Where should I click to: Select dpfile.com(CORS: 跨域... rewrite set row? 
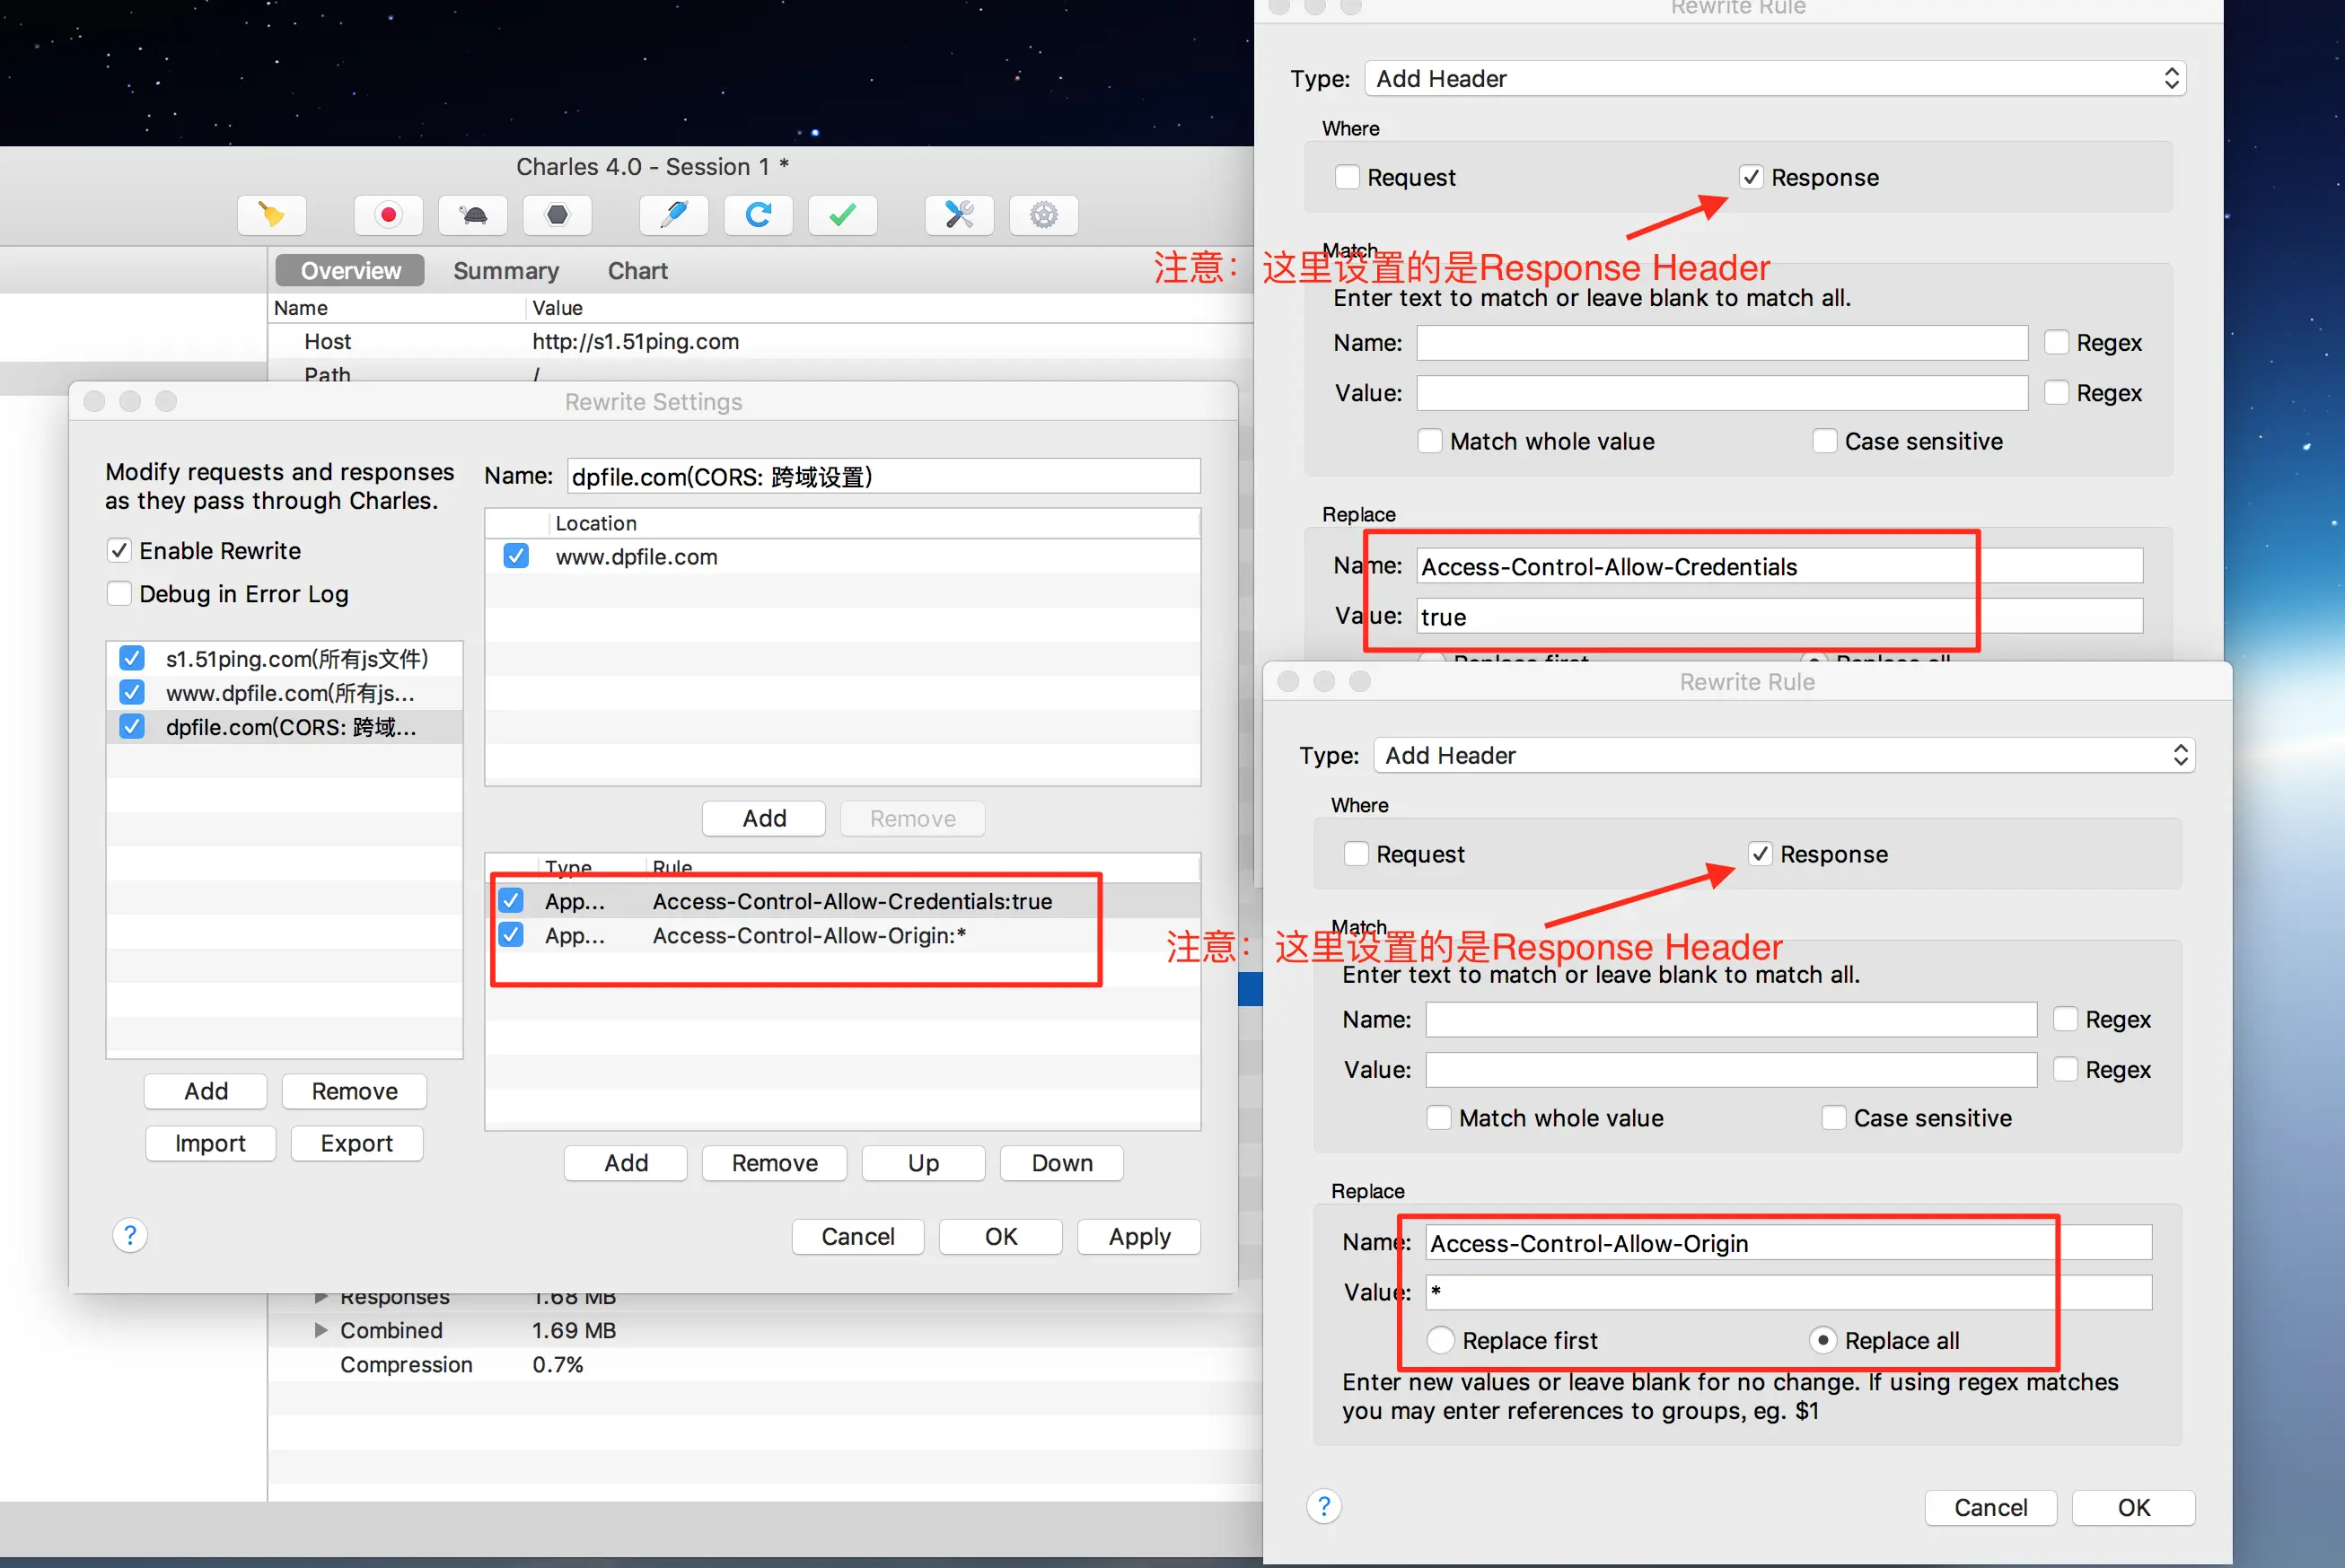[285, 726]
